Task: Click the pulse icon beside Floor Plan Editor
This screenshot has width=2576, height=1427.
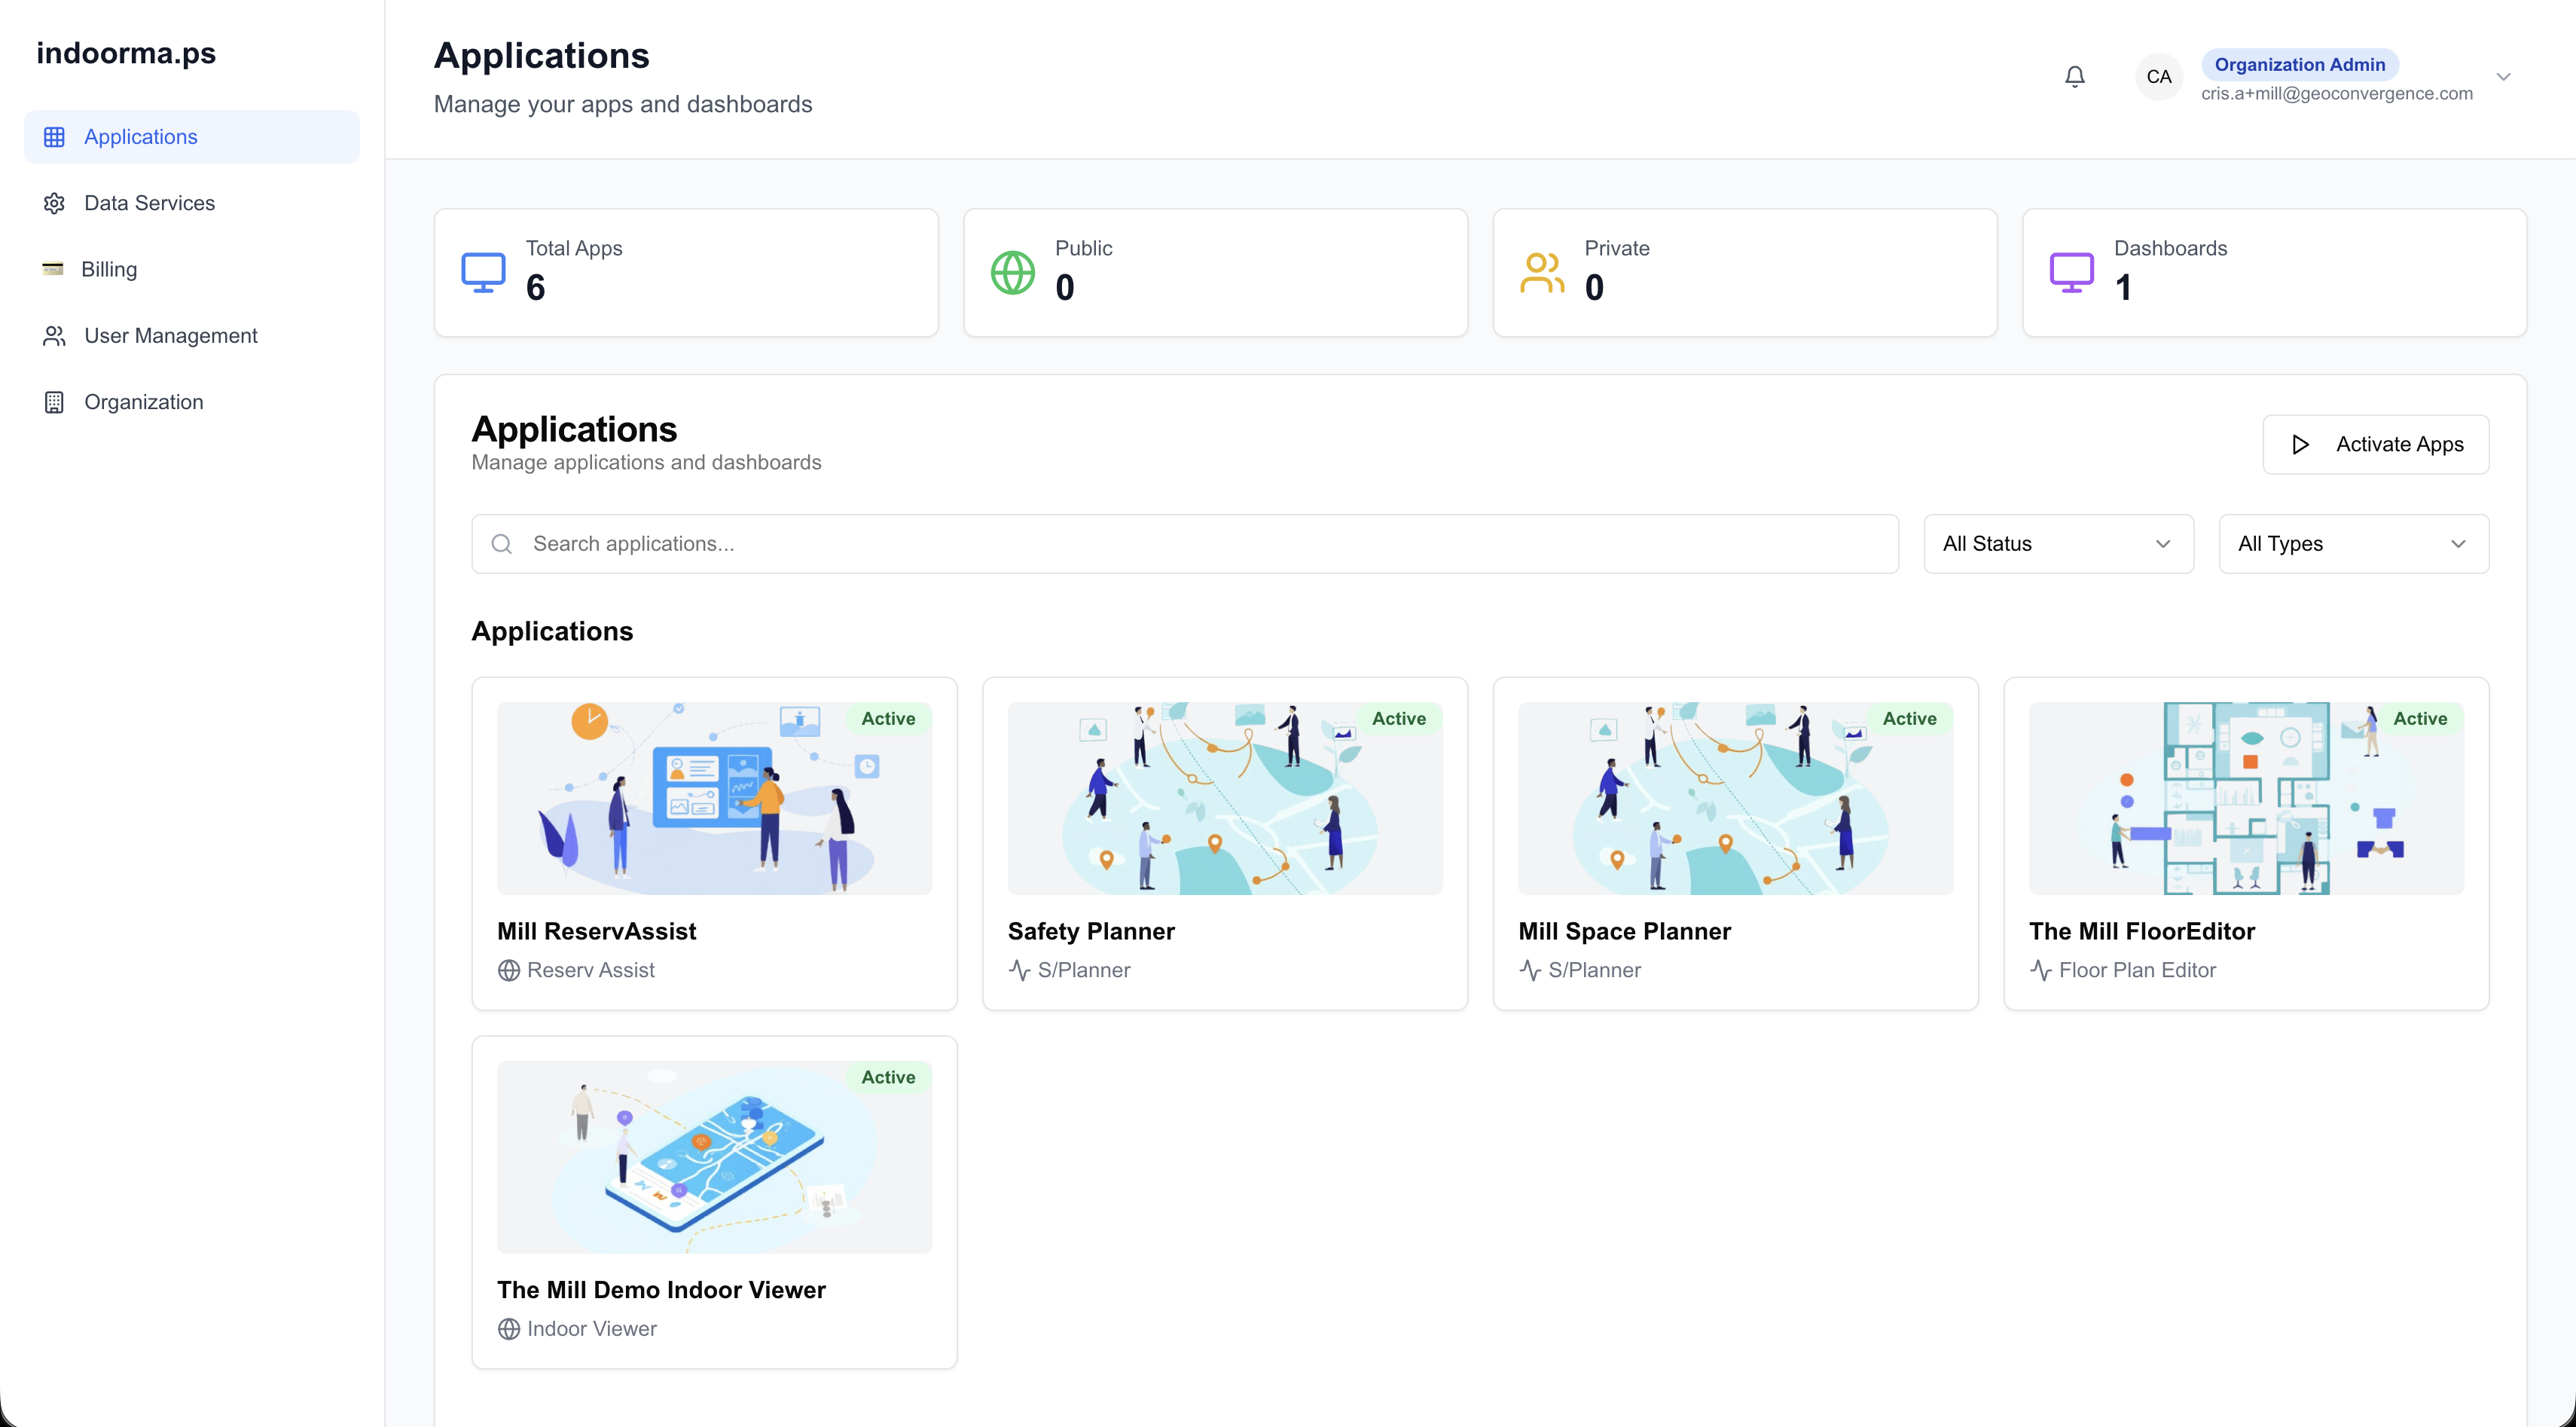Action: click(2041, 970)
